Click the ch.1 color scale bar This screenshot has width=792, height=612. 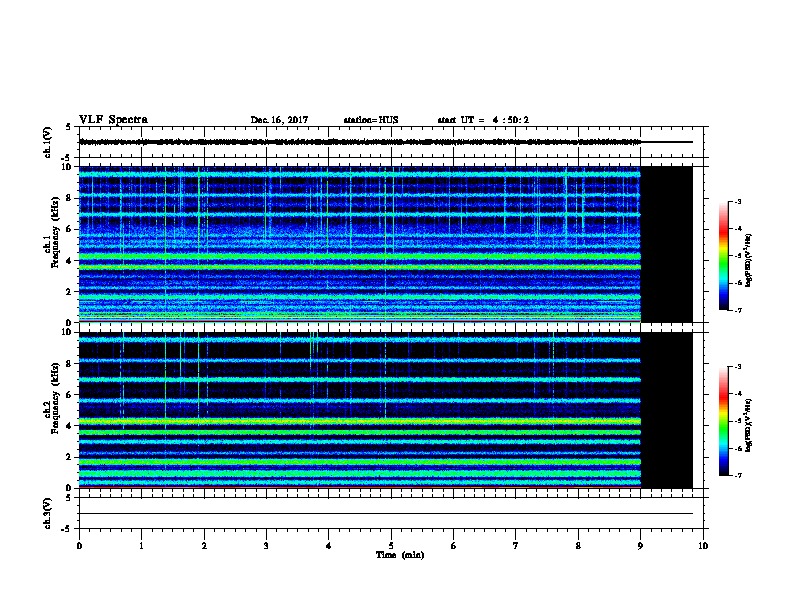(x=723, y=256)
